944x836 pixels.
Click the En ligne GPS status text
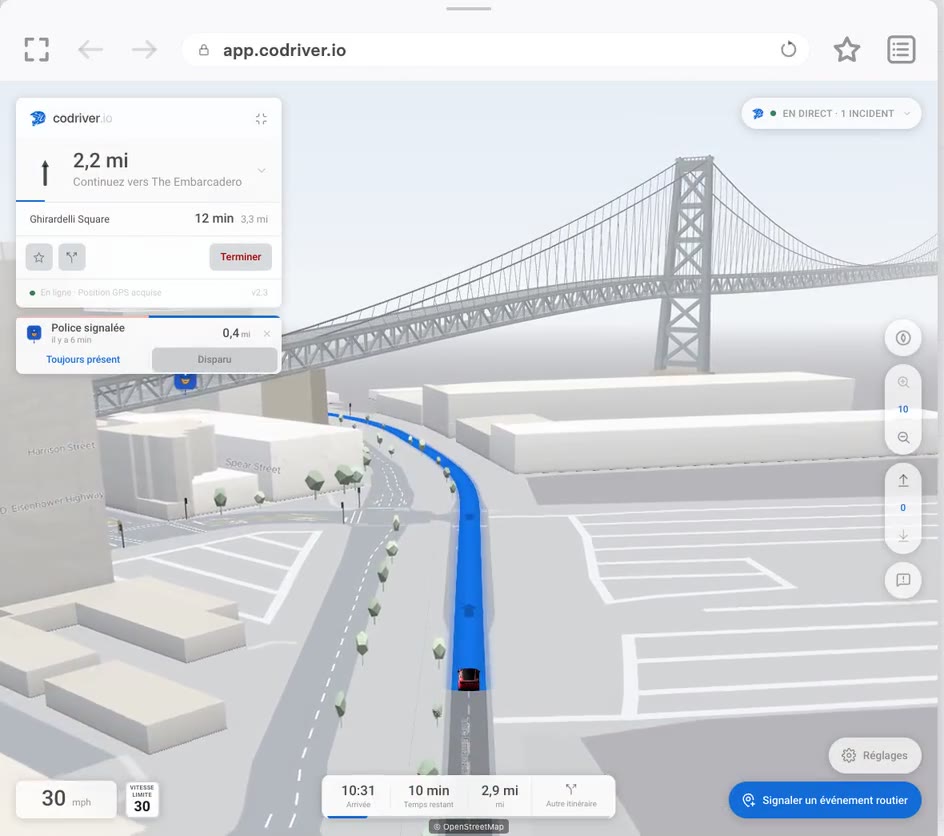pos(101,293)
